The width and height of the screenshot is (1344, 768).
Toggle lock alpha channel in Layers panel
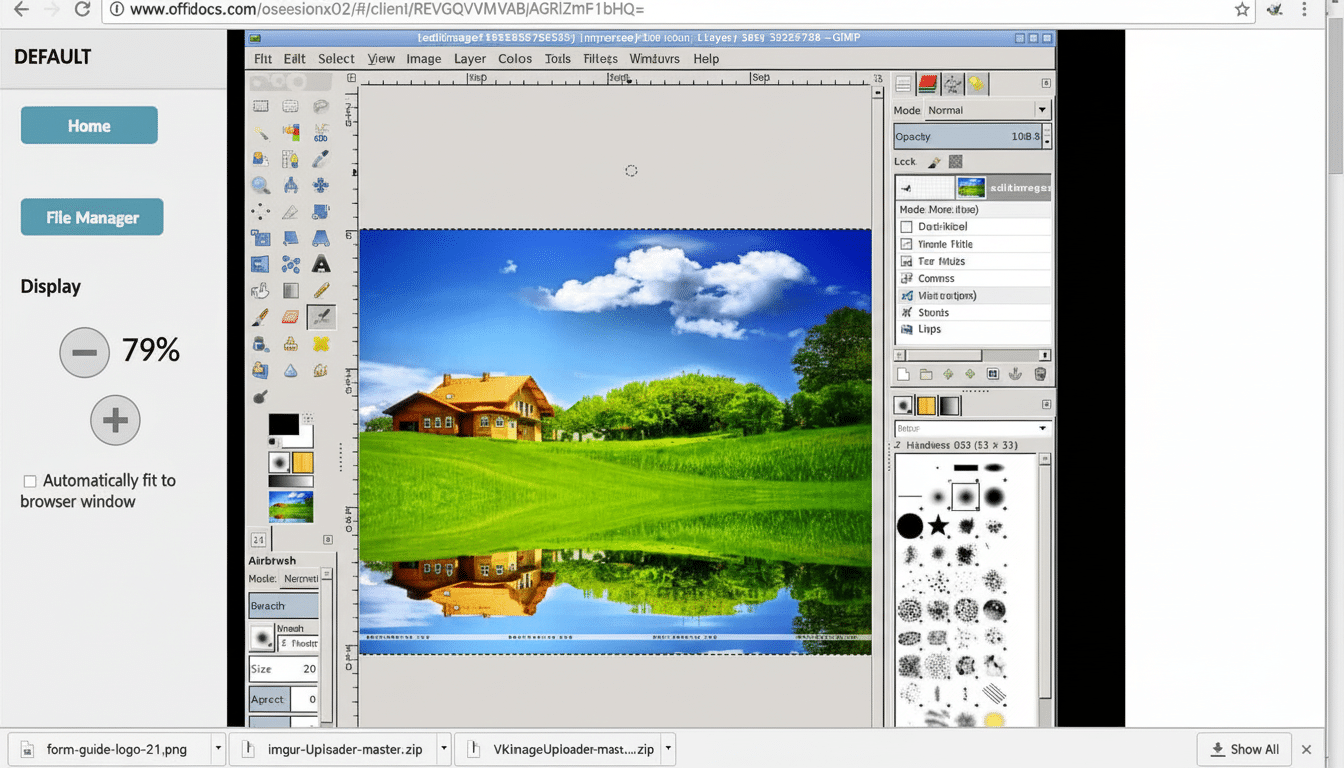(956, 161)
